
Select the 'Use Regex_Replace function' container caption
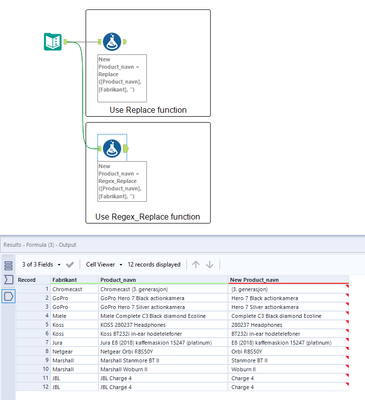click(x=148, y=217)
